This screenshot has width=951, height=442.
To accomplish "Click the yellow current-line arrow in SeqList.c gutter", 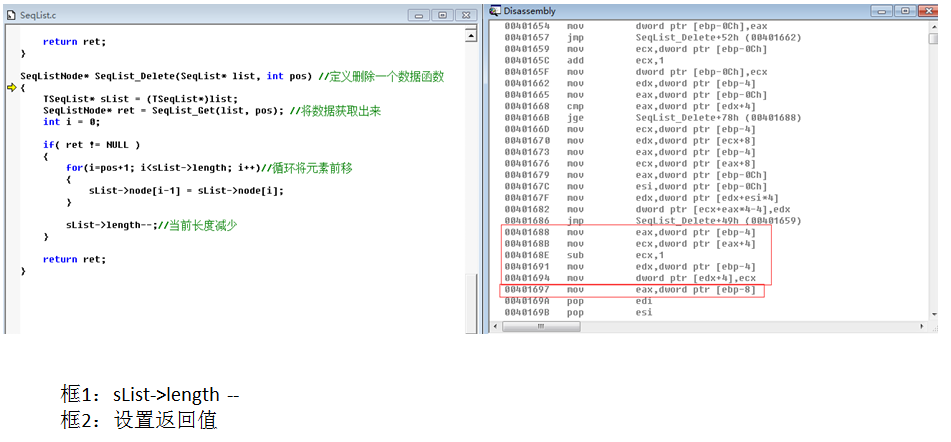I will click(11, 88).
